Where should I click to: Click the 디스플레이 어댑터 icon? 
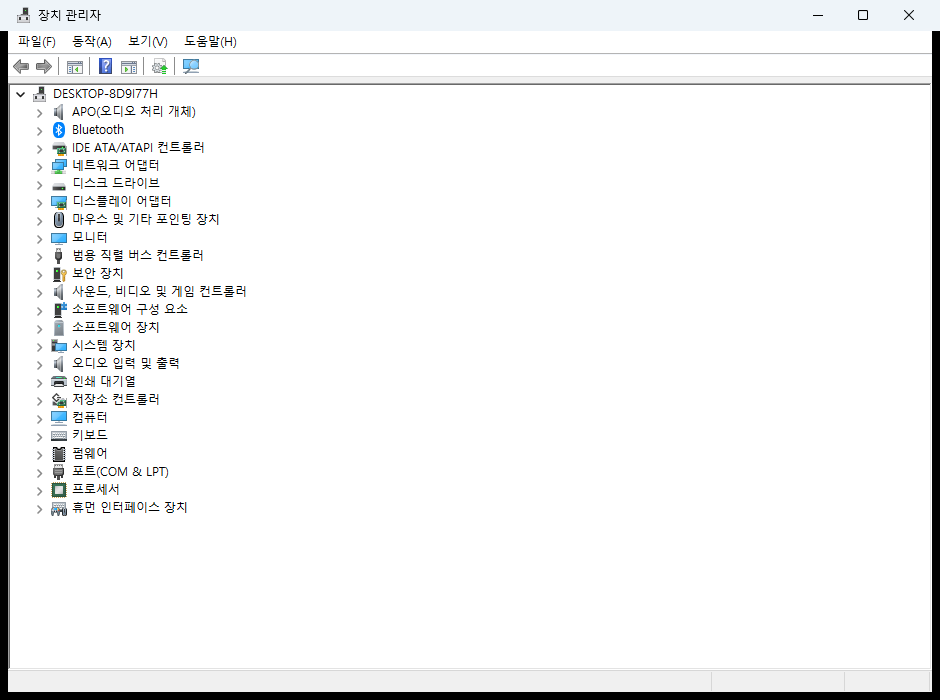(x=59, y=202)
